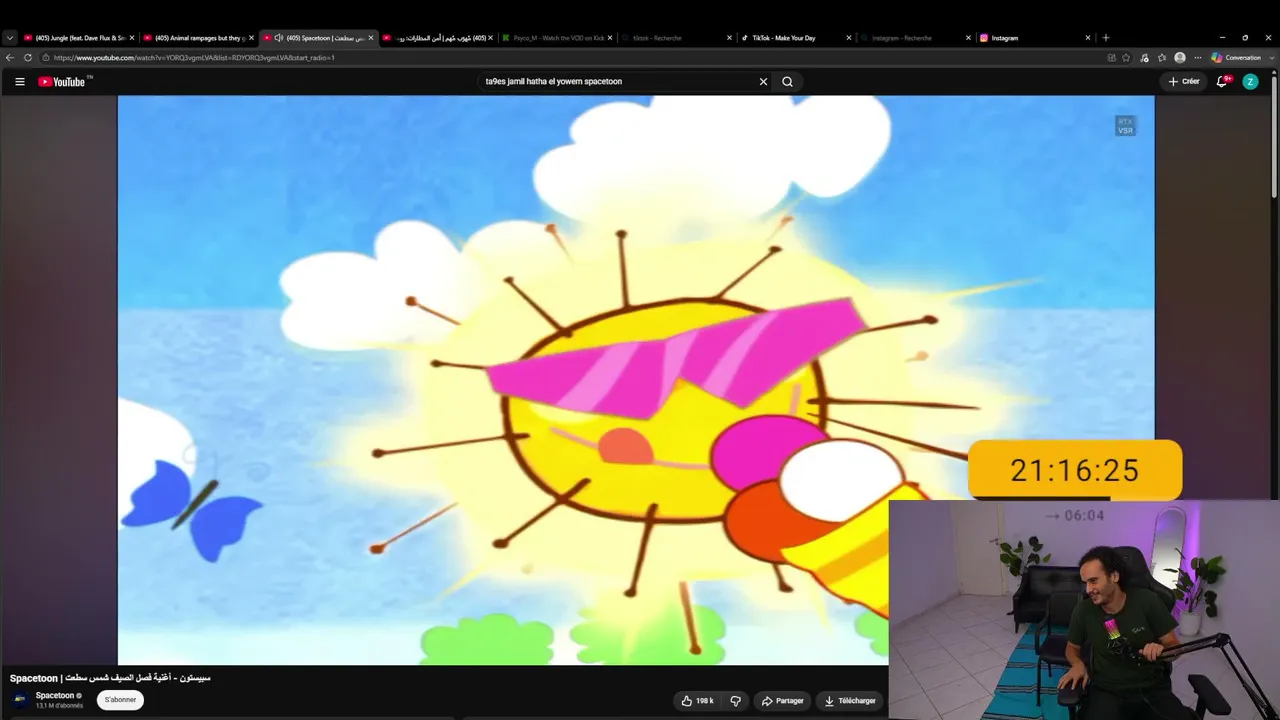The width and height of the screenshot is (1280, 720).
Task: Download the video via Télécharger
Action: [850, 701]
